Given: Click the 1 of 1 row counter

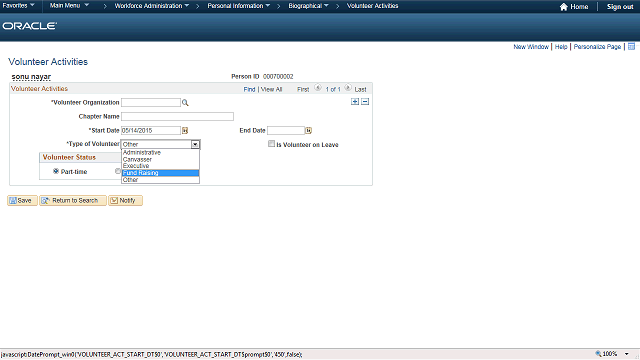Looking at the screenshot, I should tap(333, 89).
